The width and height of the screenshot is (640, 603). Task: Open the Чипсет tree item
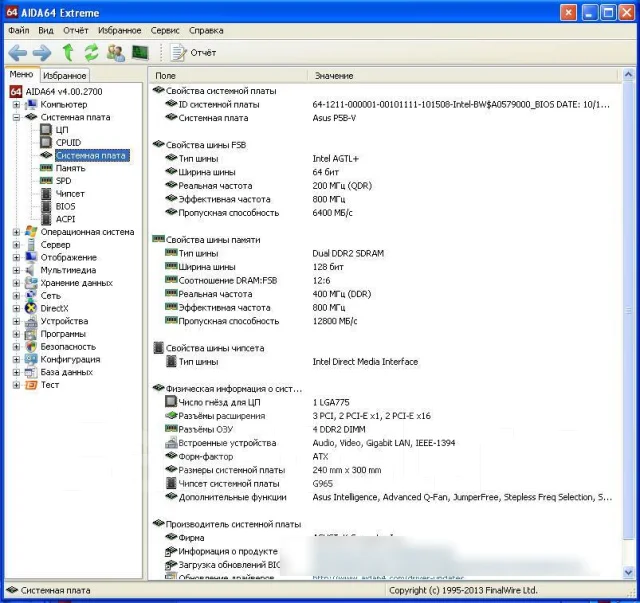click(70, 194)
